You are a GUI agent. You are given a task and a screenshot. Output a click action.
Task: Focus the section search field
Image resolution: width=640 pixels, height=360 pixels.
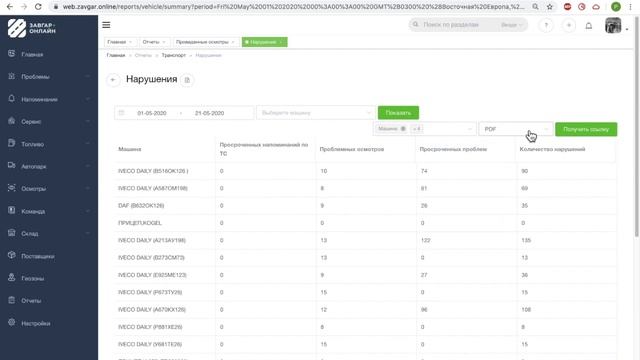coord(457,25)
